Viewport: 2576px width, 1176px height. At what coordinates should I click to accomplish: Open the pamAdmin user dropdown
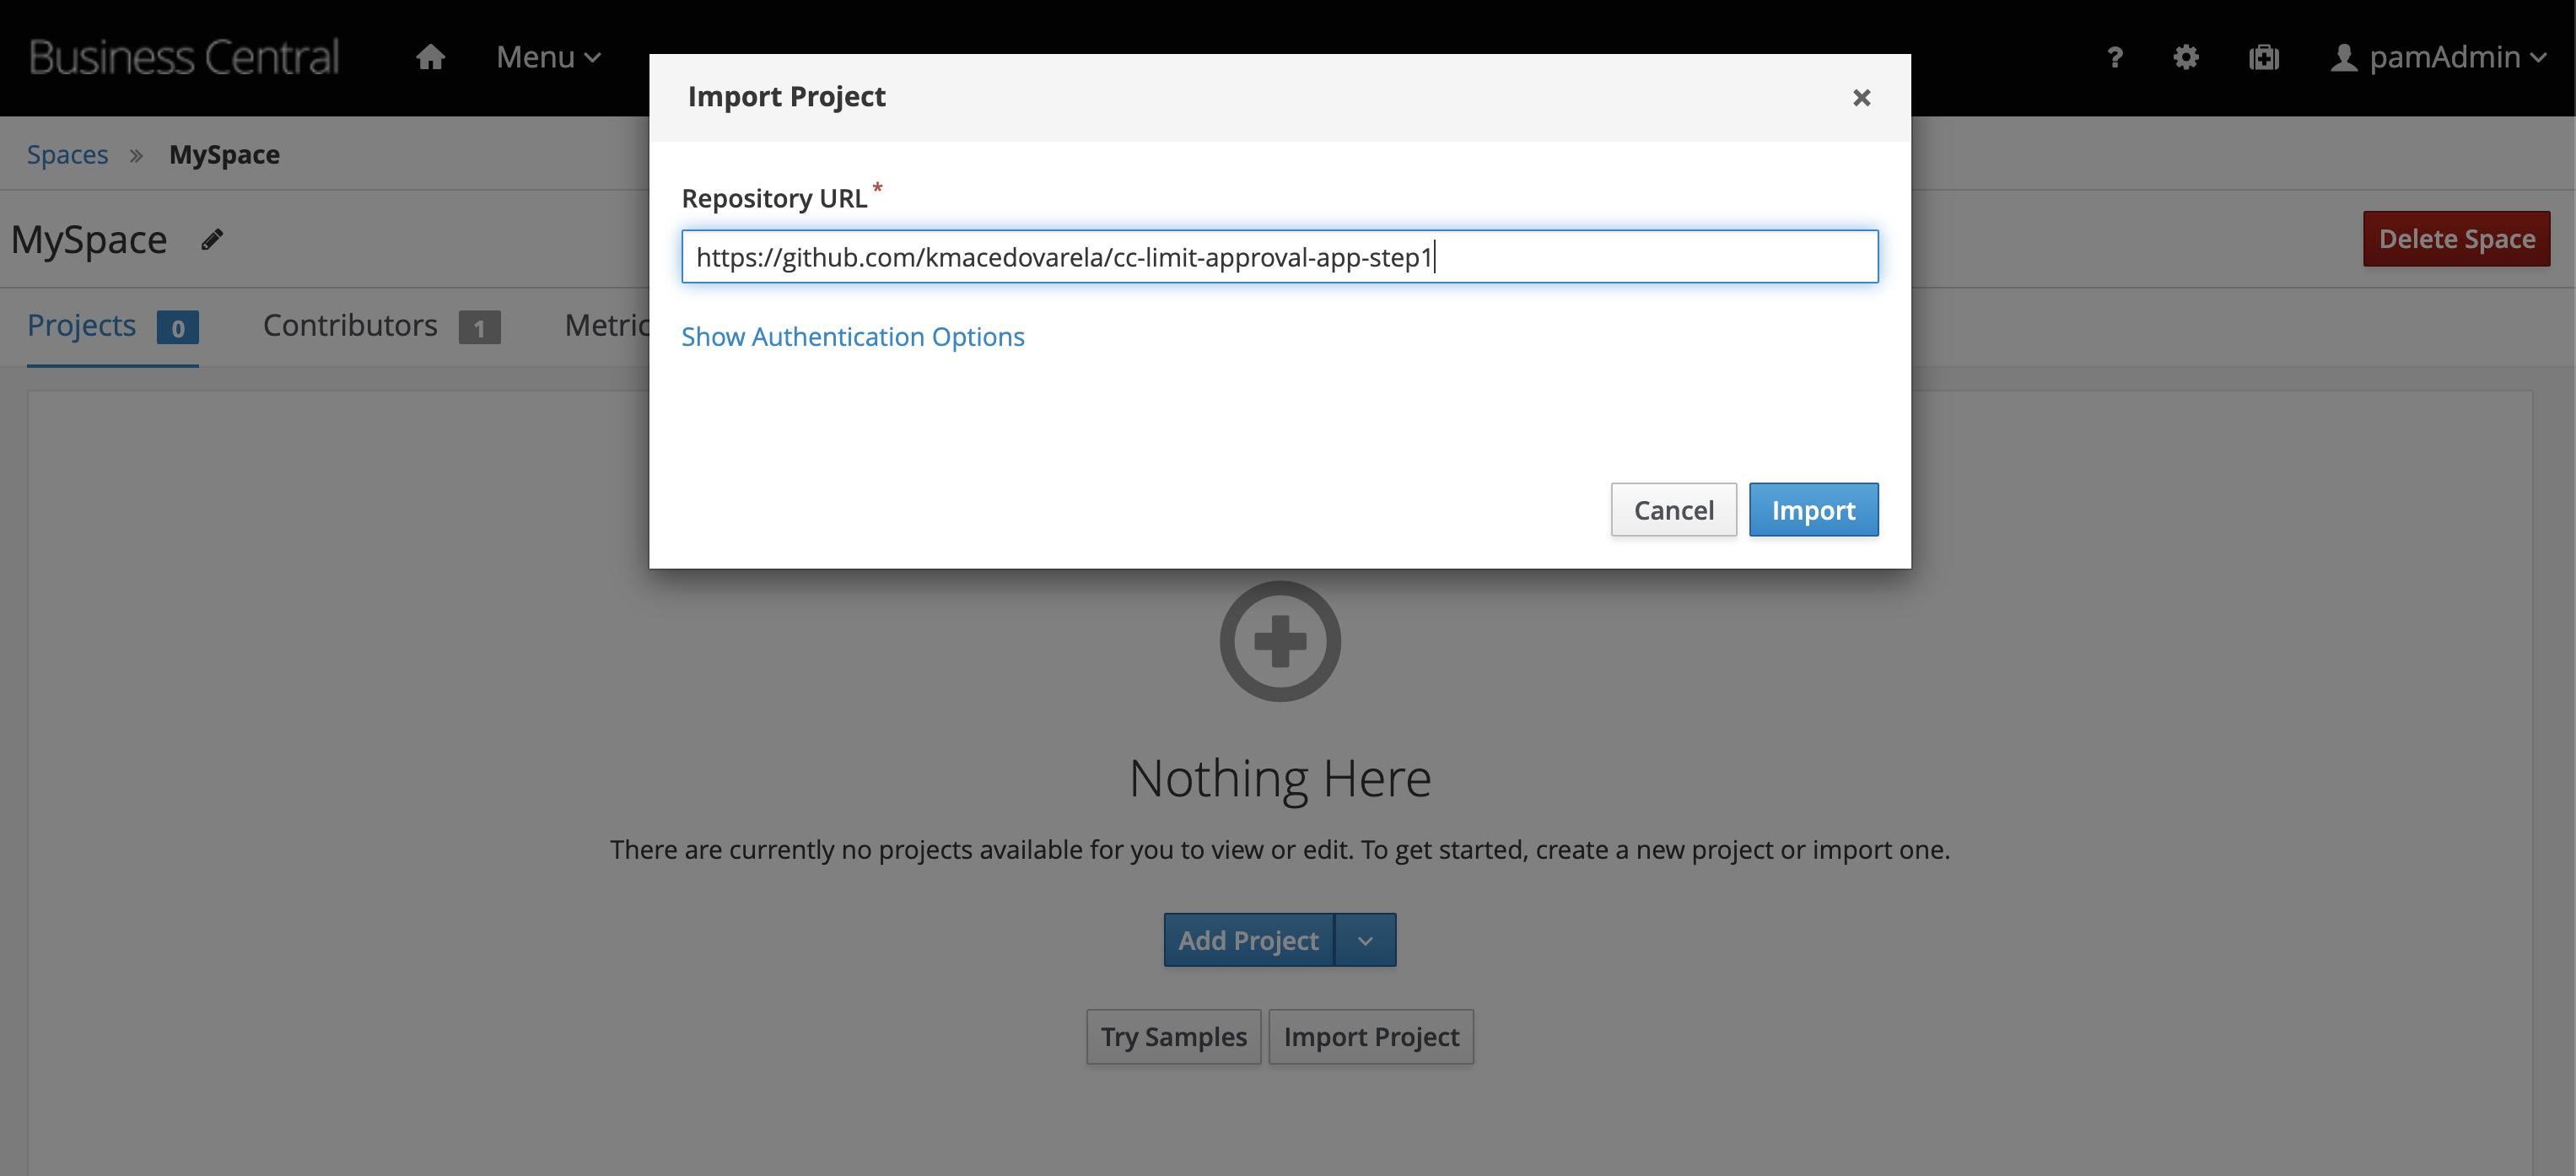2438,57
